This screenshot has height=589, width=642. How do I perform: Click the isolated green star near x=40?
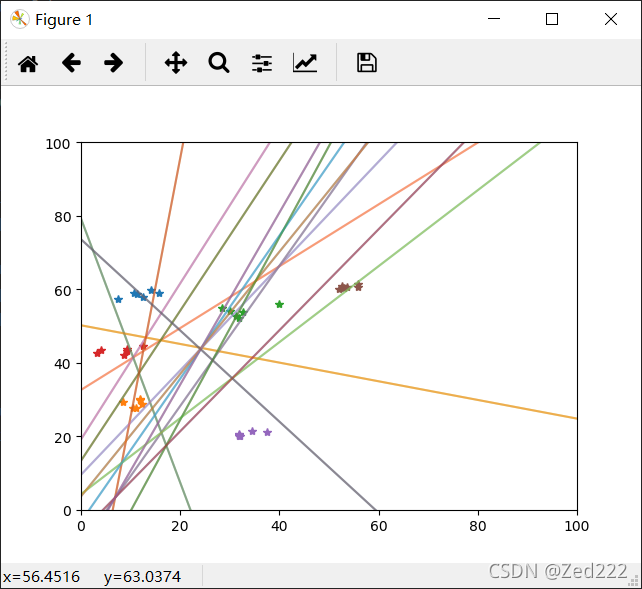click(279, 304)
